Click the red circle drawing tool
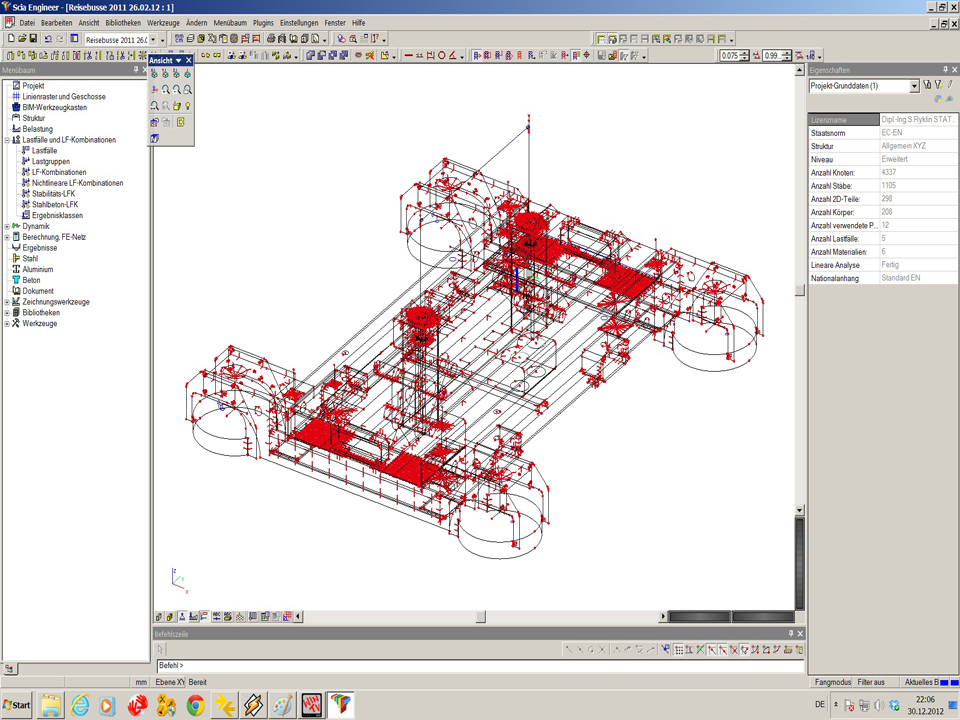Screen dimensions: 960x720 coord(441,56)
